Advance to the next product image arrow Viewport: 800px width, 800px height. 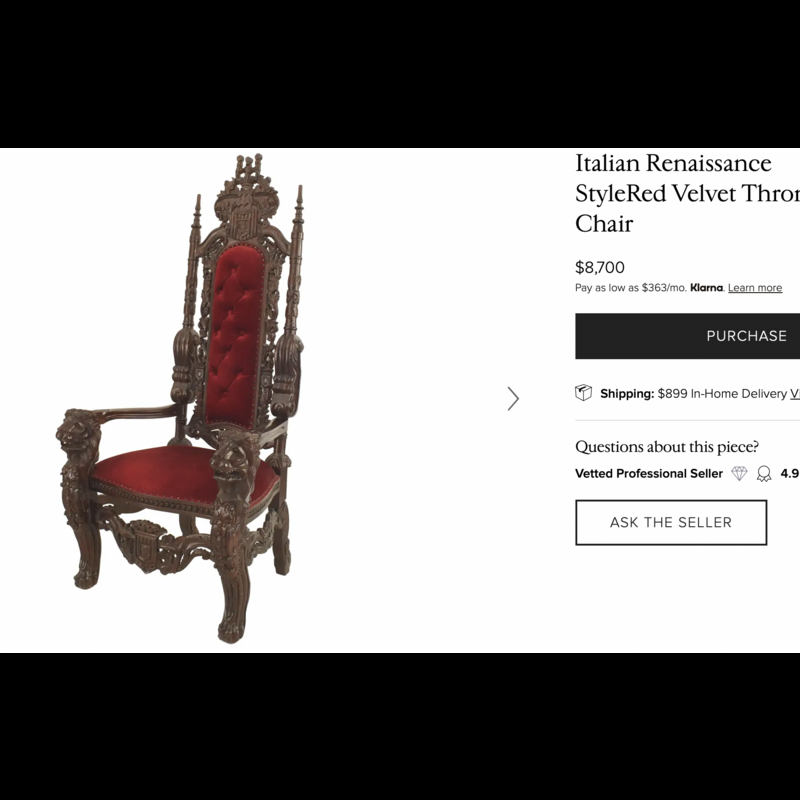513,398
